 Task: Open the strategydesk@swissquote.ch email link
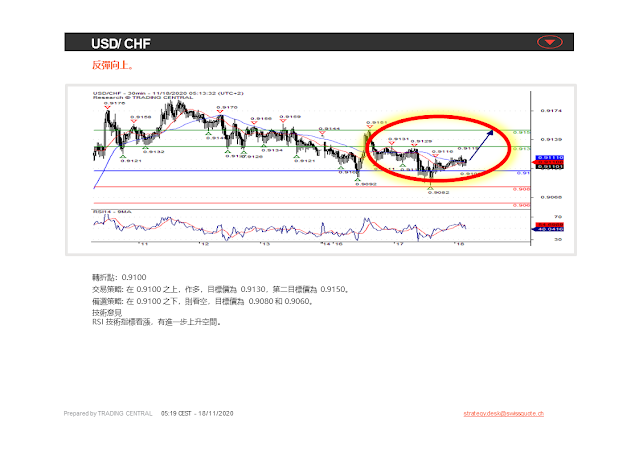503,413
